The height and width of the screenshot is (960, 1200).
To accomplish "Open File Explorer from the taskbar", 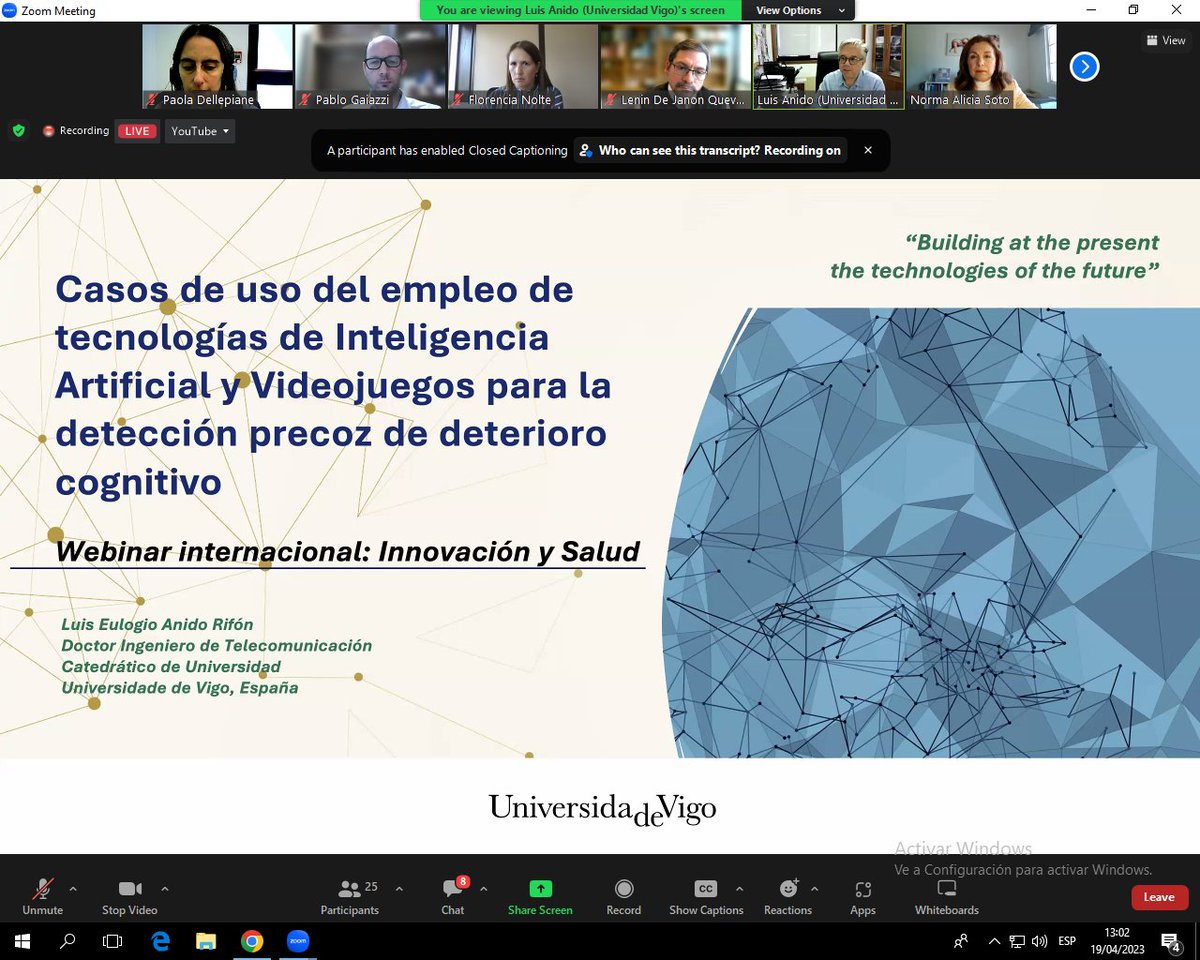I will 206,941.
